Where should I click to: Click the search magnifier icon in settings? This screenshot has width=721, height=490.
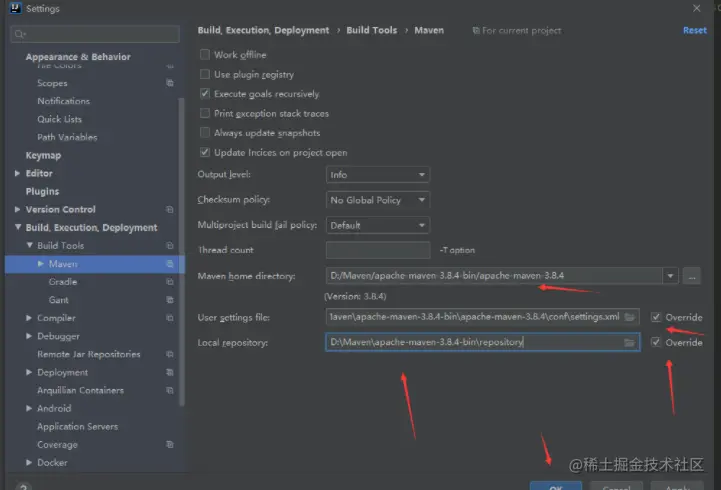[x=20, y=34]
